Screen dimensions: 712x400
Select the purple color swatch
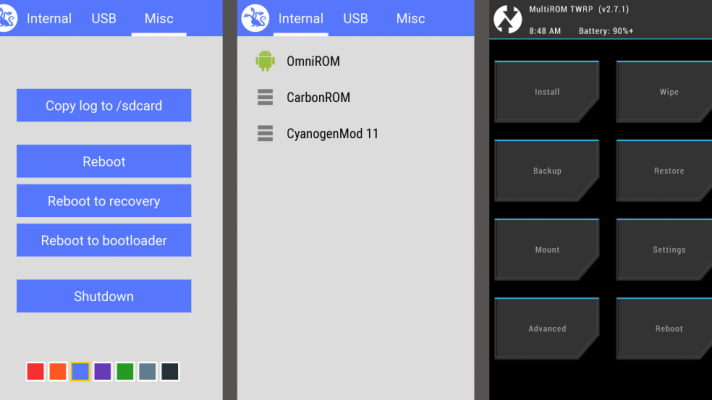[x=103, y=371]
